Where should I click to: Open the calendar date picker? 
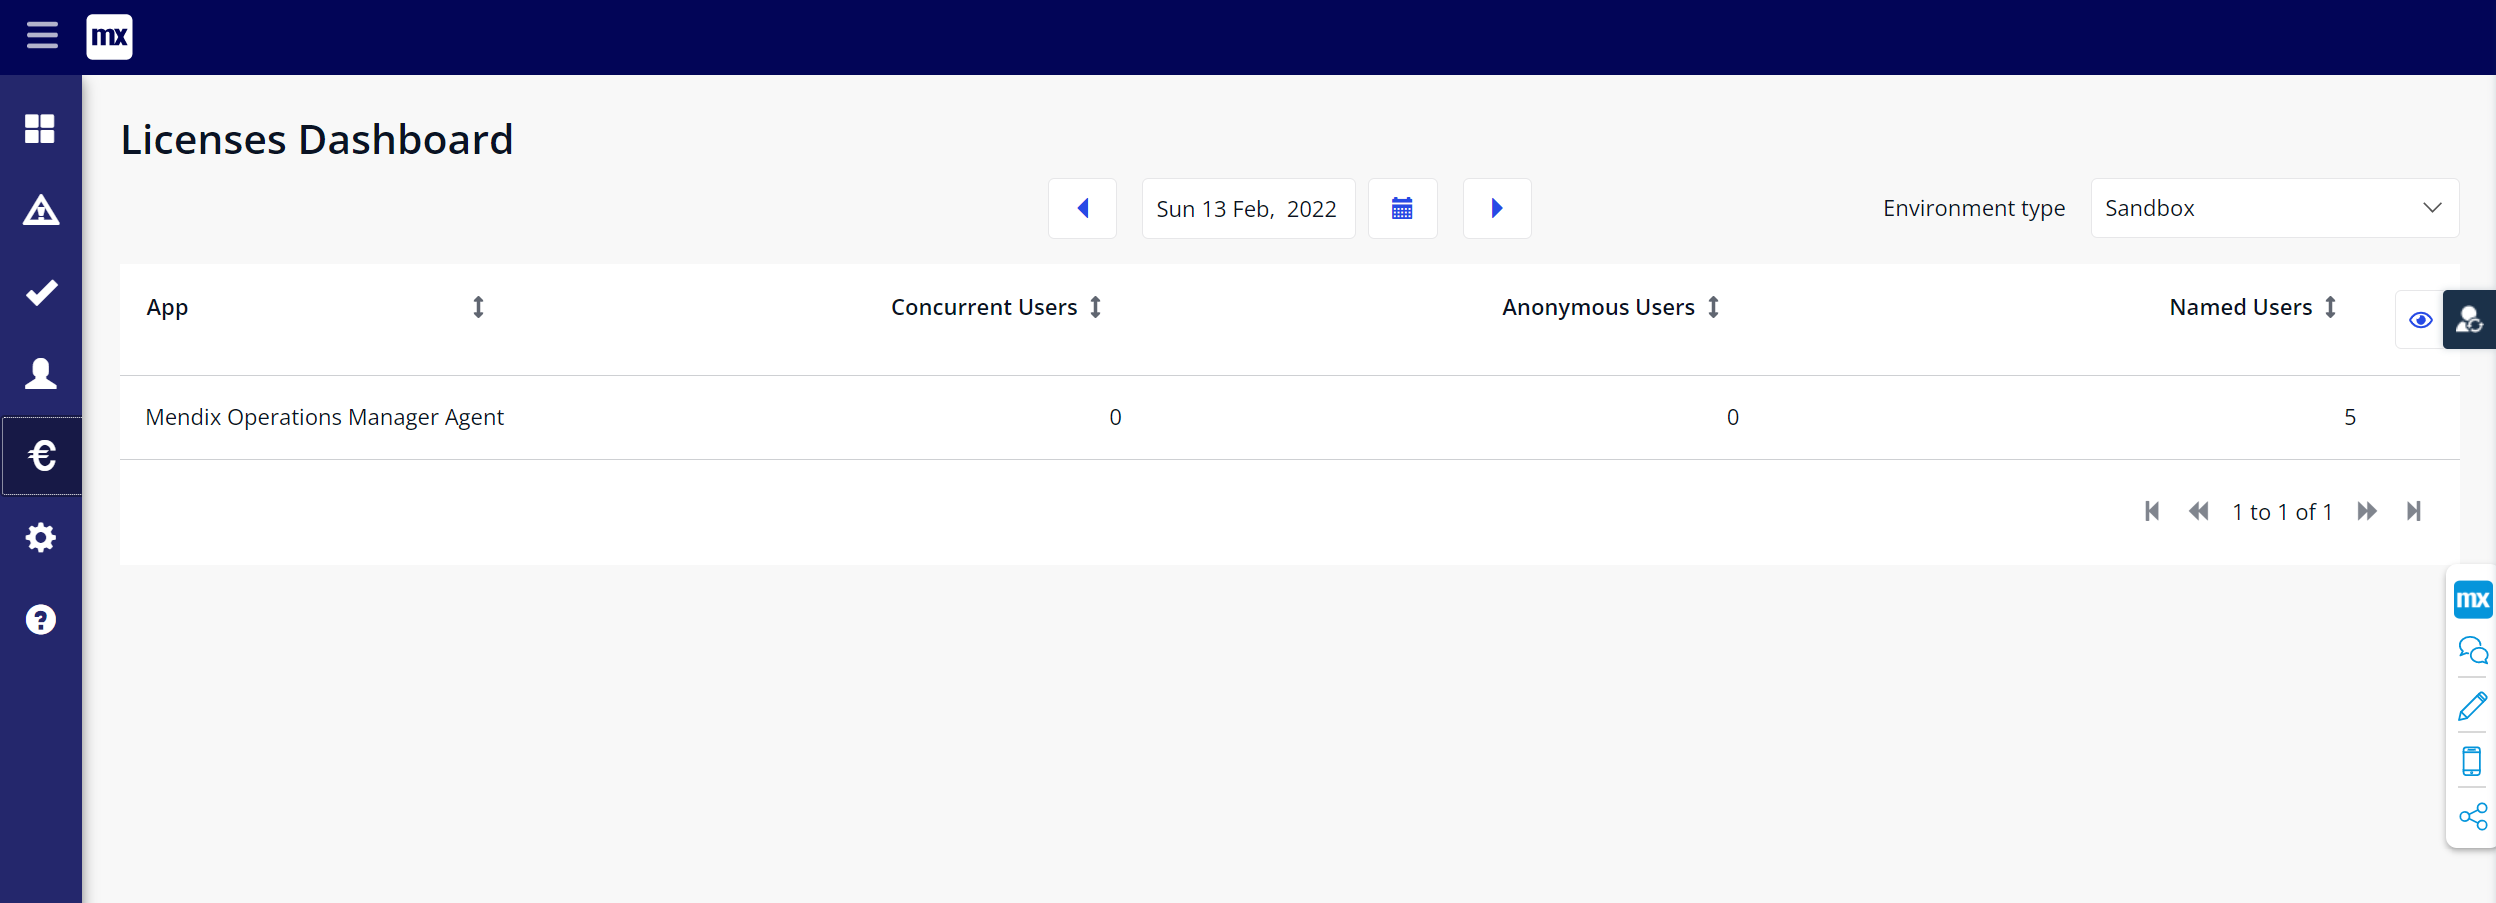[1402, 208]
